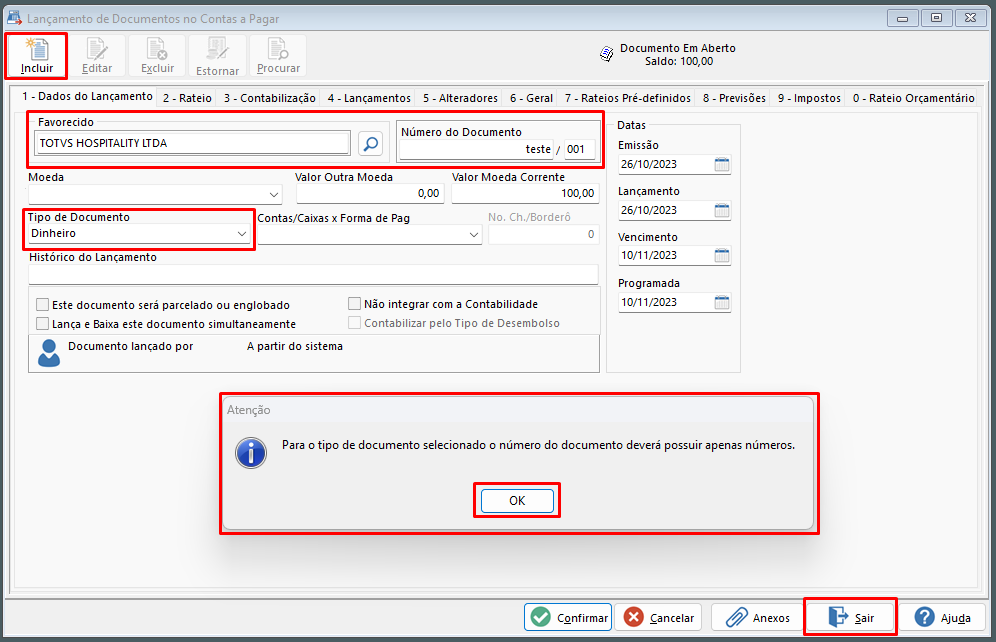This screenshot has height=642, width=996.
Task: Minimize the Lançamento de Documentos window
Action: point(902,18)
